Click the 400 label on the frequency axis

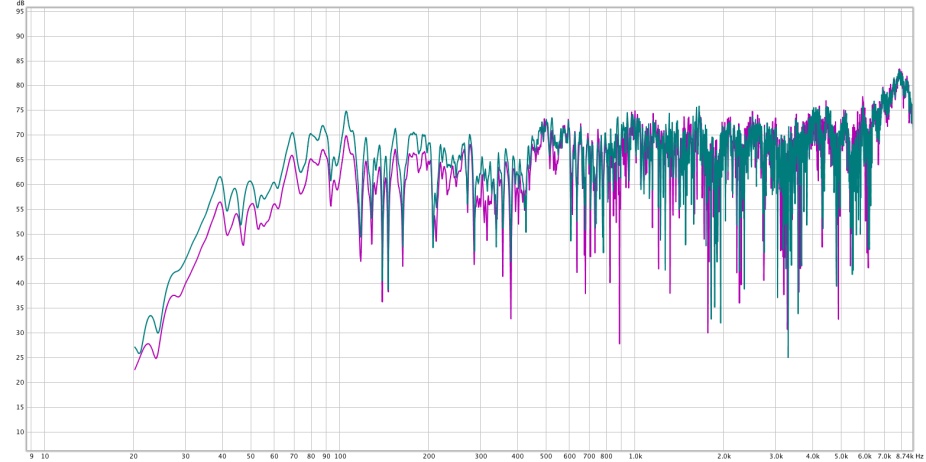pos(518,456)
